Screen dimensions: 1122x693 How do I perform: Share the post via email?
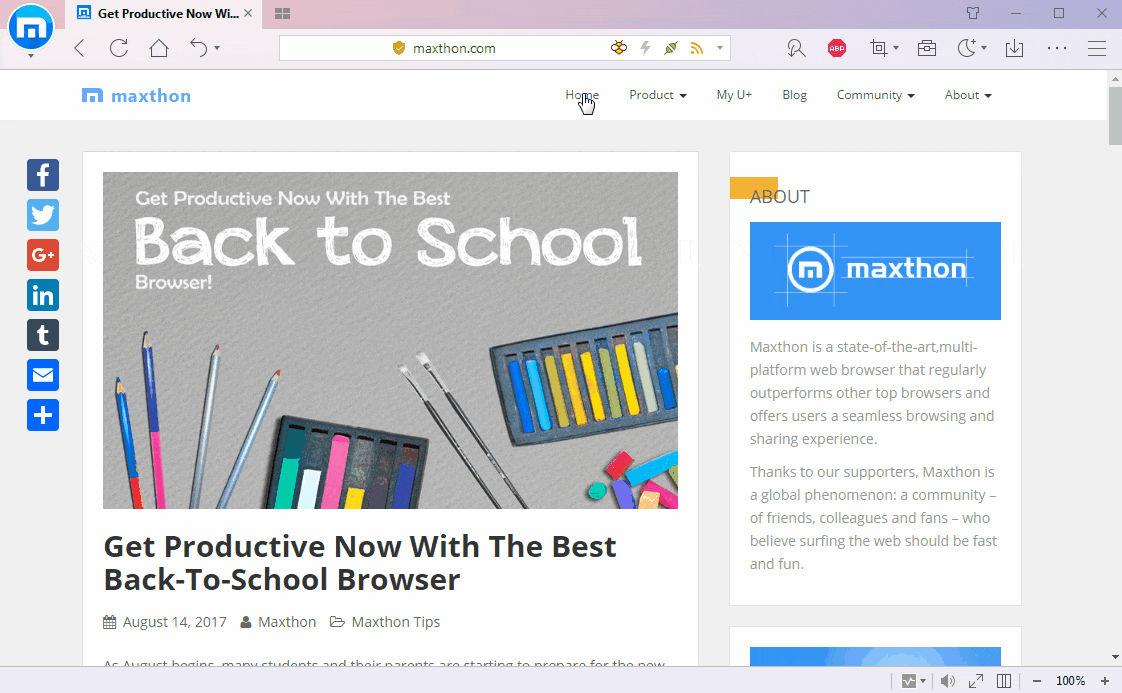click(x=43, y=375)
